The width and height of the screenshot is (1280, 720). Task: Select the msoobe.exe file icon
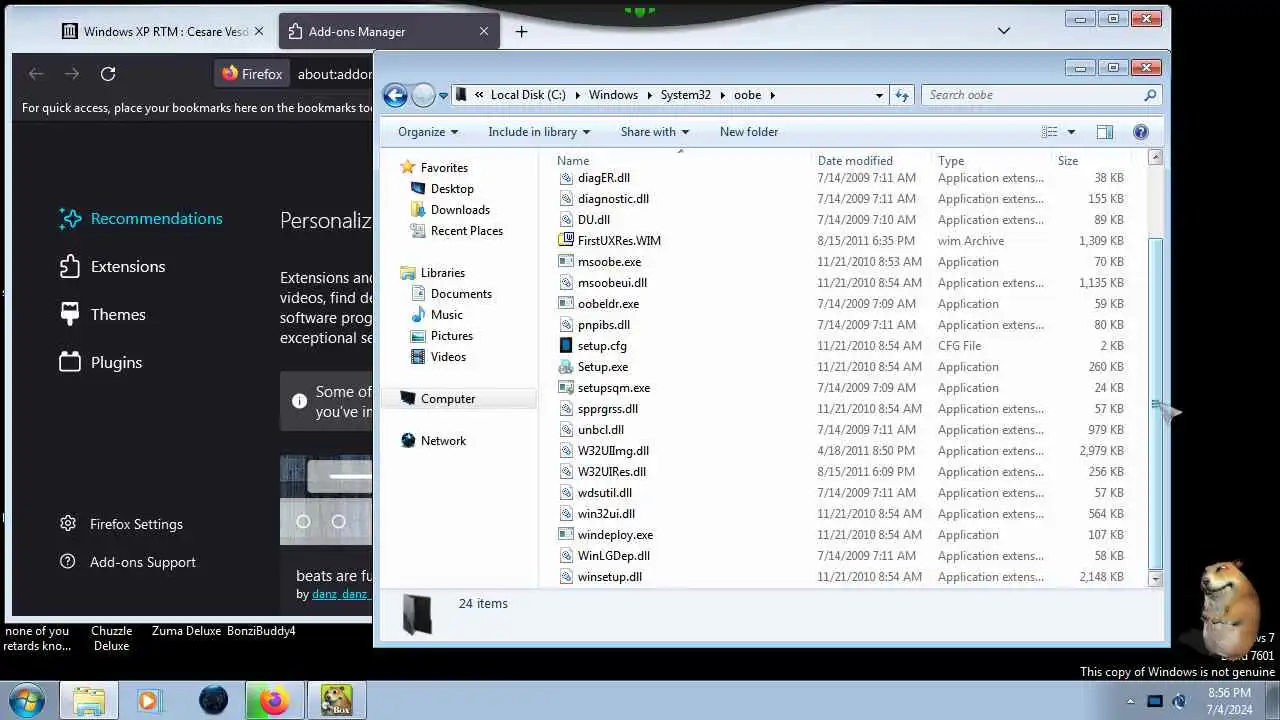(x=566, y=262)
